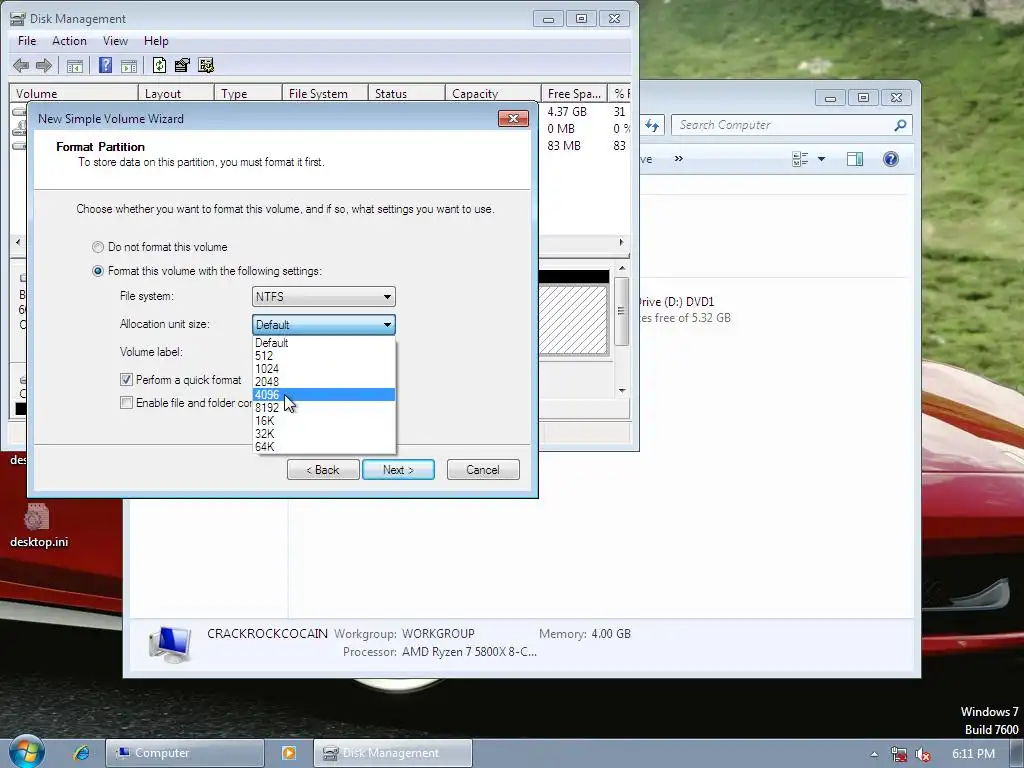Click the '< Back' button in the wizard
The image size is (1024, 768).
(x=323, y=470)
